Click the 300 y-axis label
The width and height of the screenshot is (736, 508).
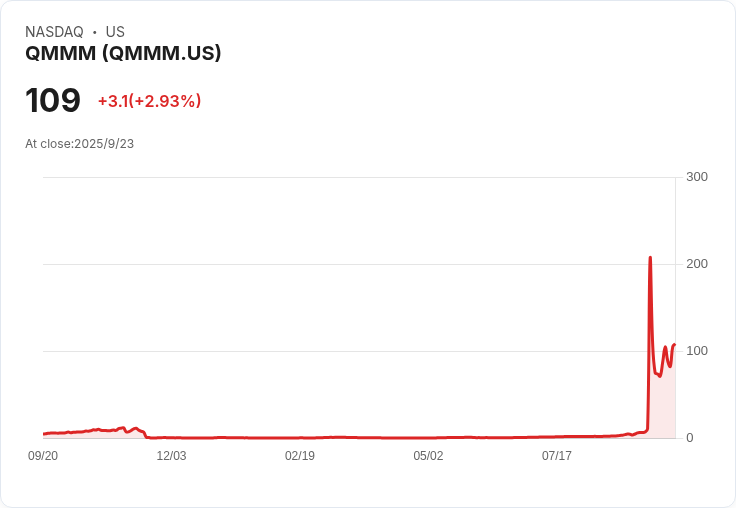tap(697, 177)
